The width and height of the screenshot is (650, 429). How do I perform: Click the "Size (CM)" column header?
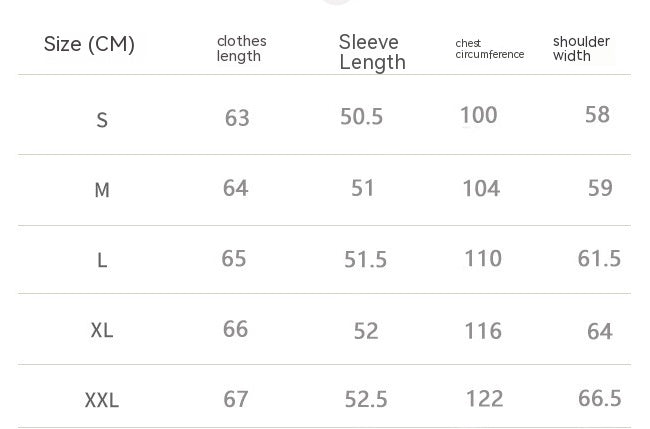pos(89,45)
